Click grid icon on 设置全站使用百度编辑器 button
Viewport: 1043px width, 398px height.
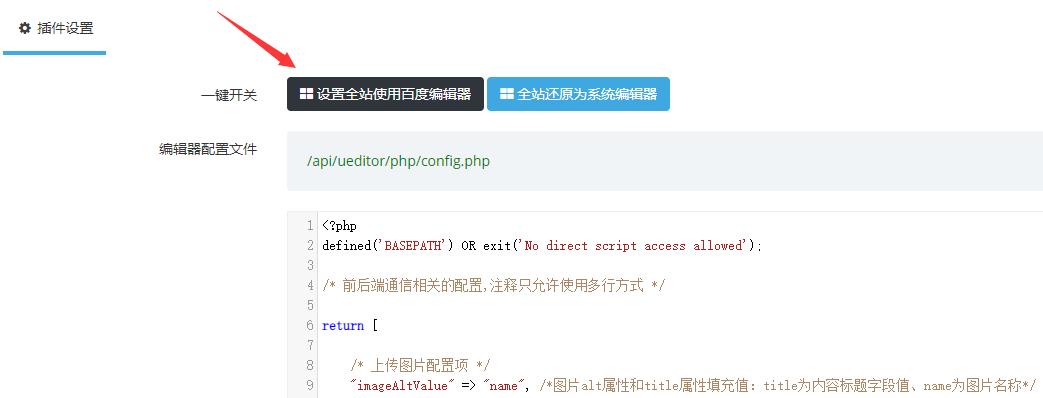coord(306,94)
